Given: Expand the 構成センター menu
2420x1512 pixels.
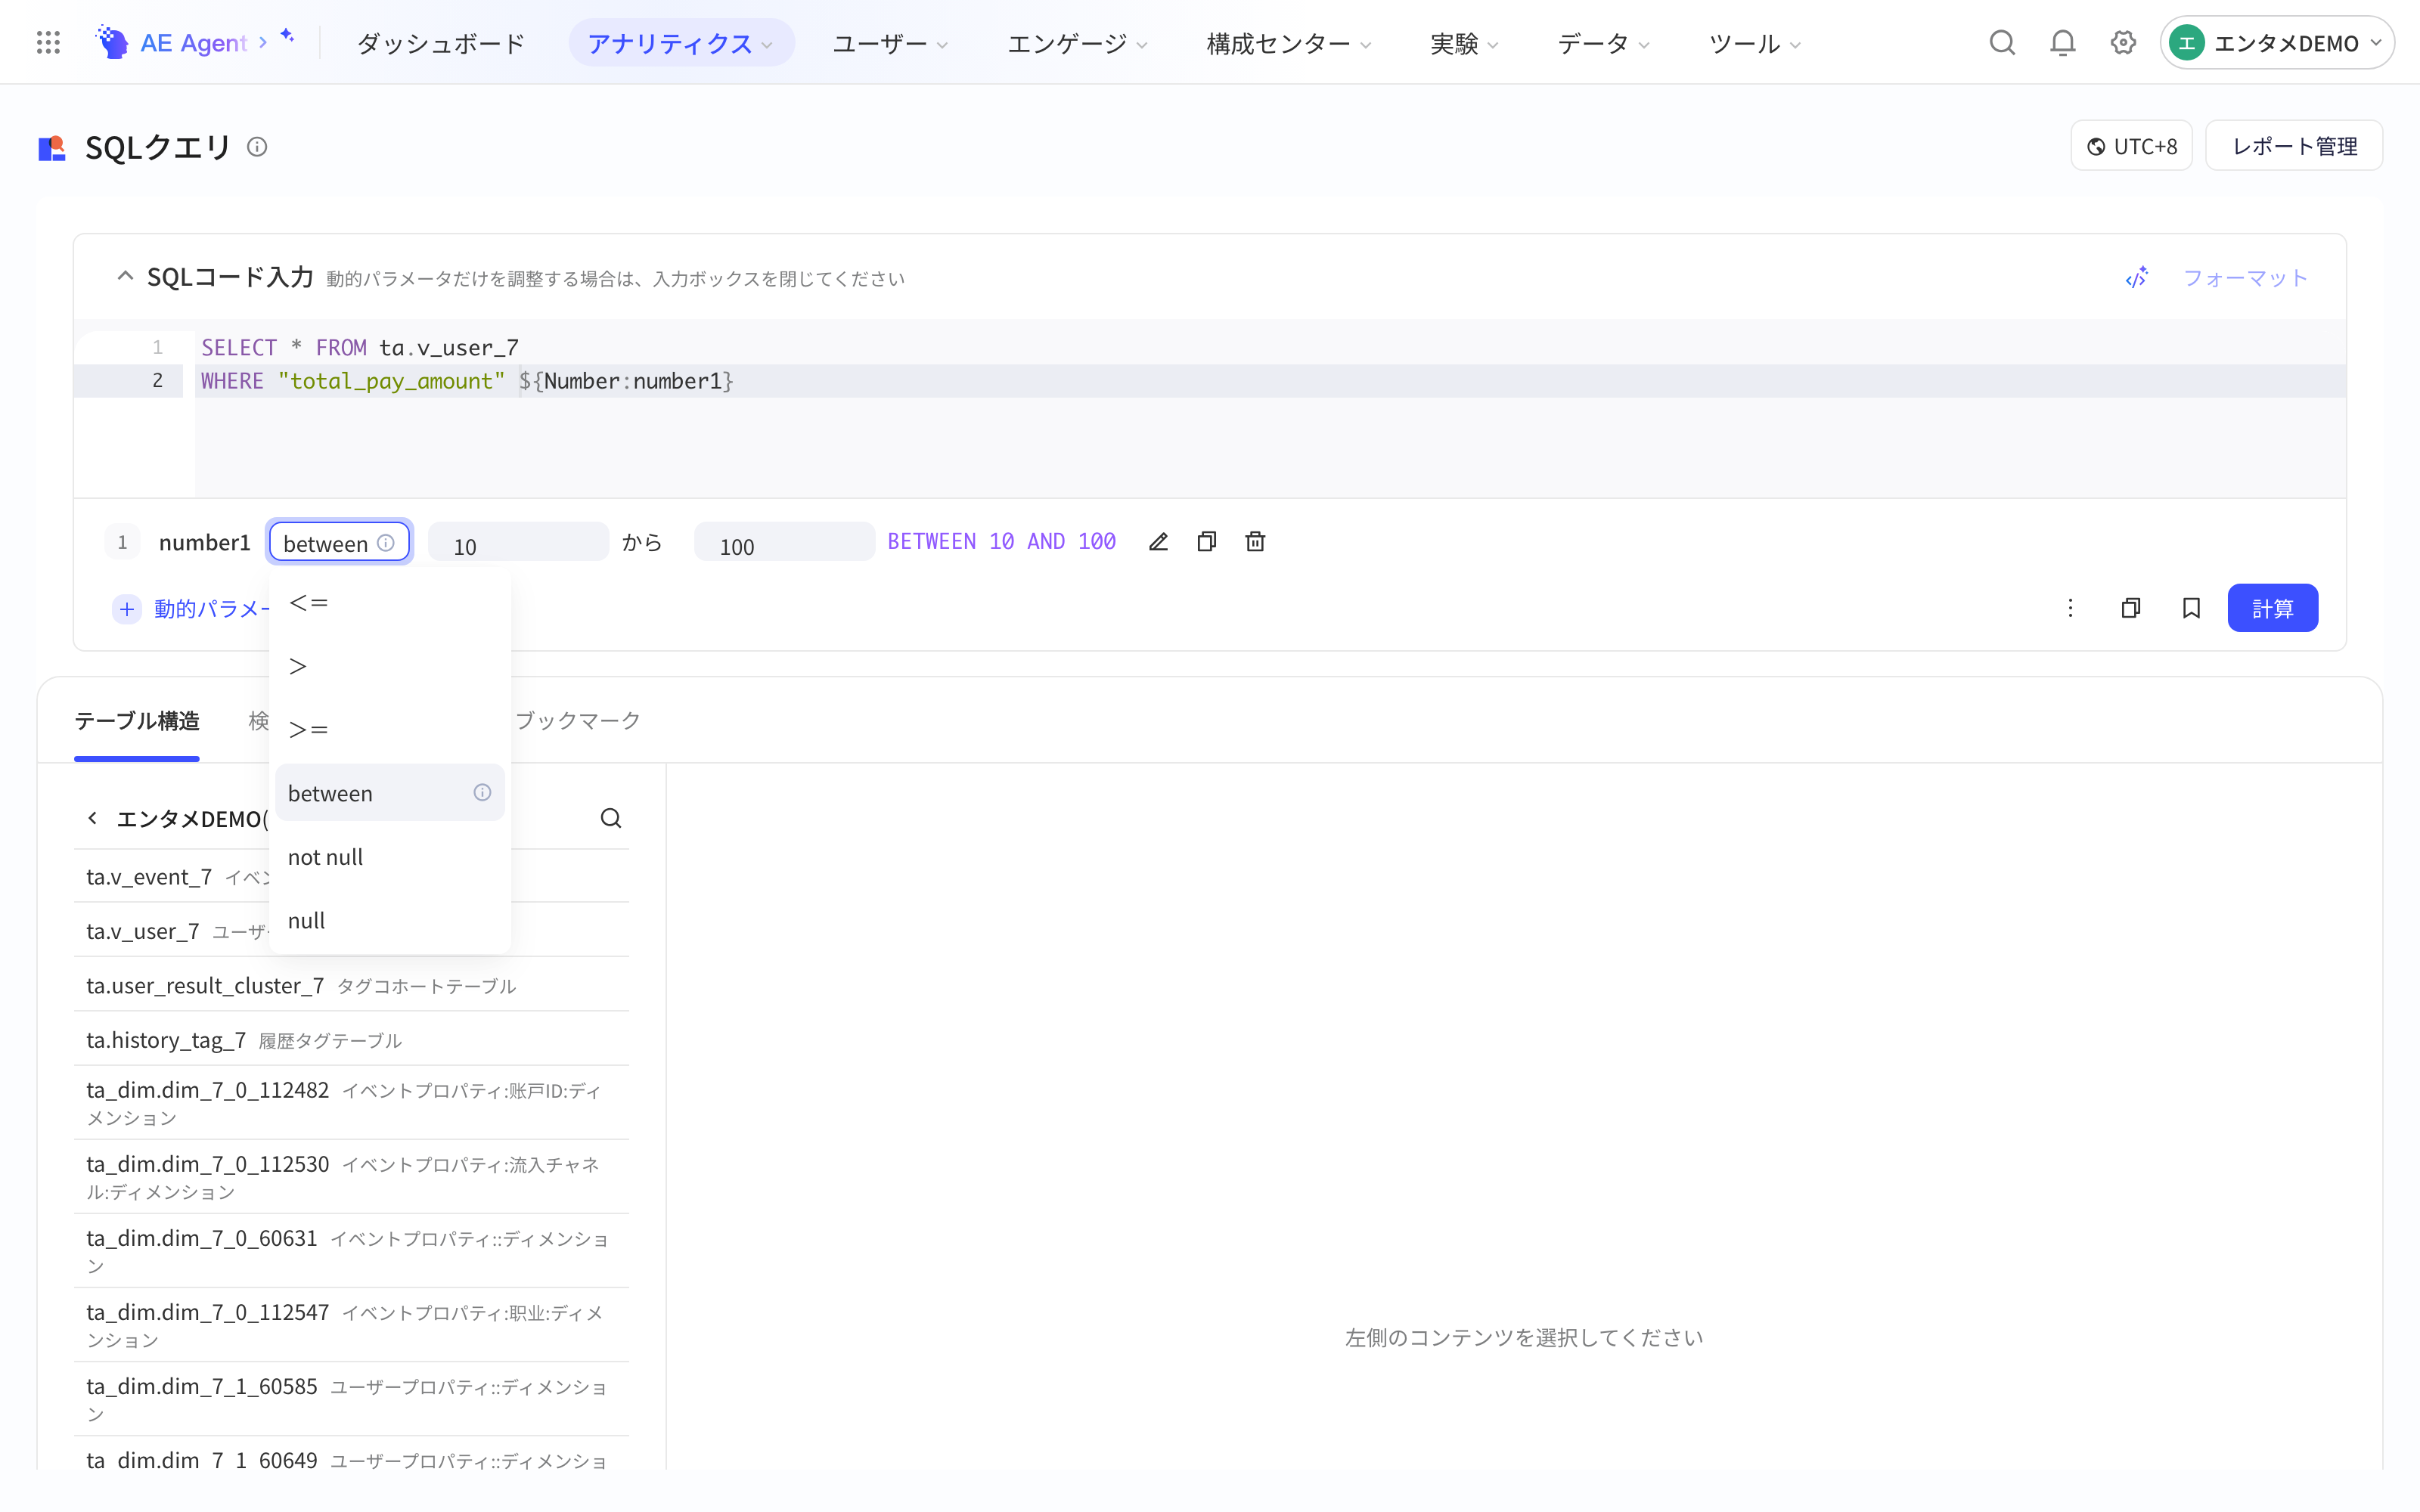Looking at the screenshot, I should (x=1288, y=43).
